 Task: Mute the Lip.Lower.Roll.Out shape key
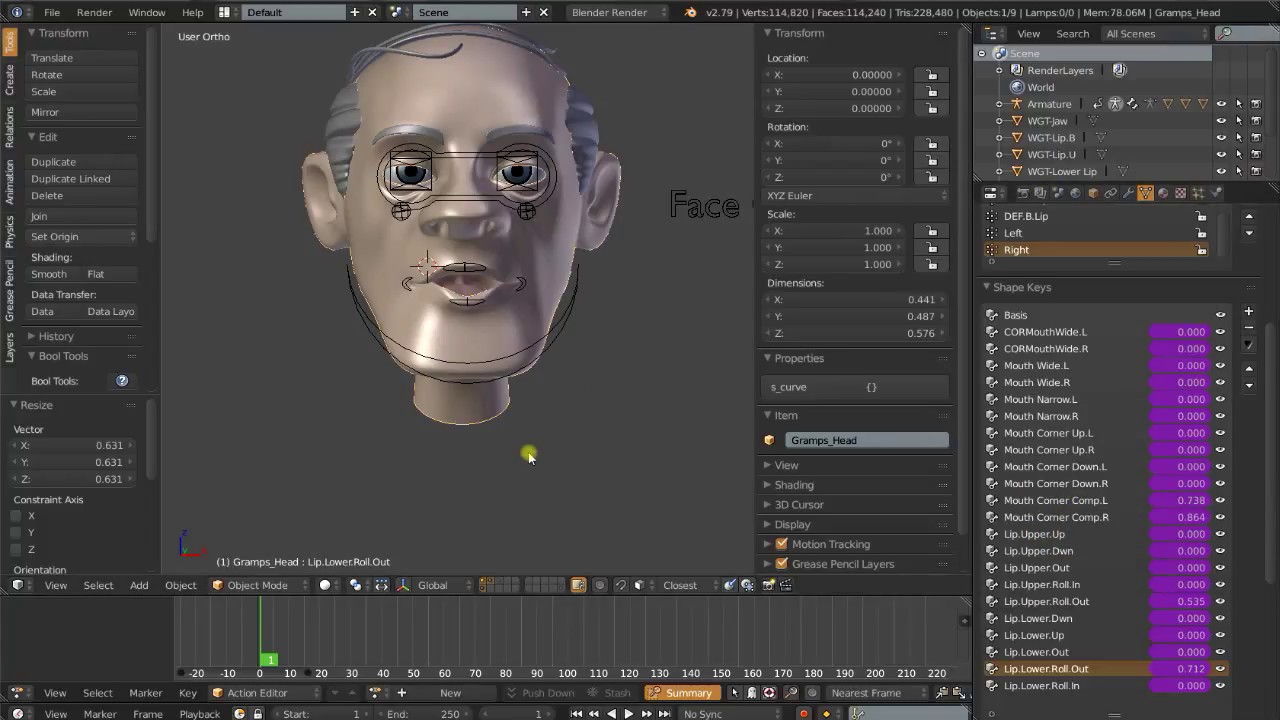click(x=1220, y=669)
